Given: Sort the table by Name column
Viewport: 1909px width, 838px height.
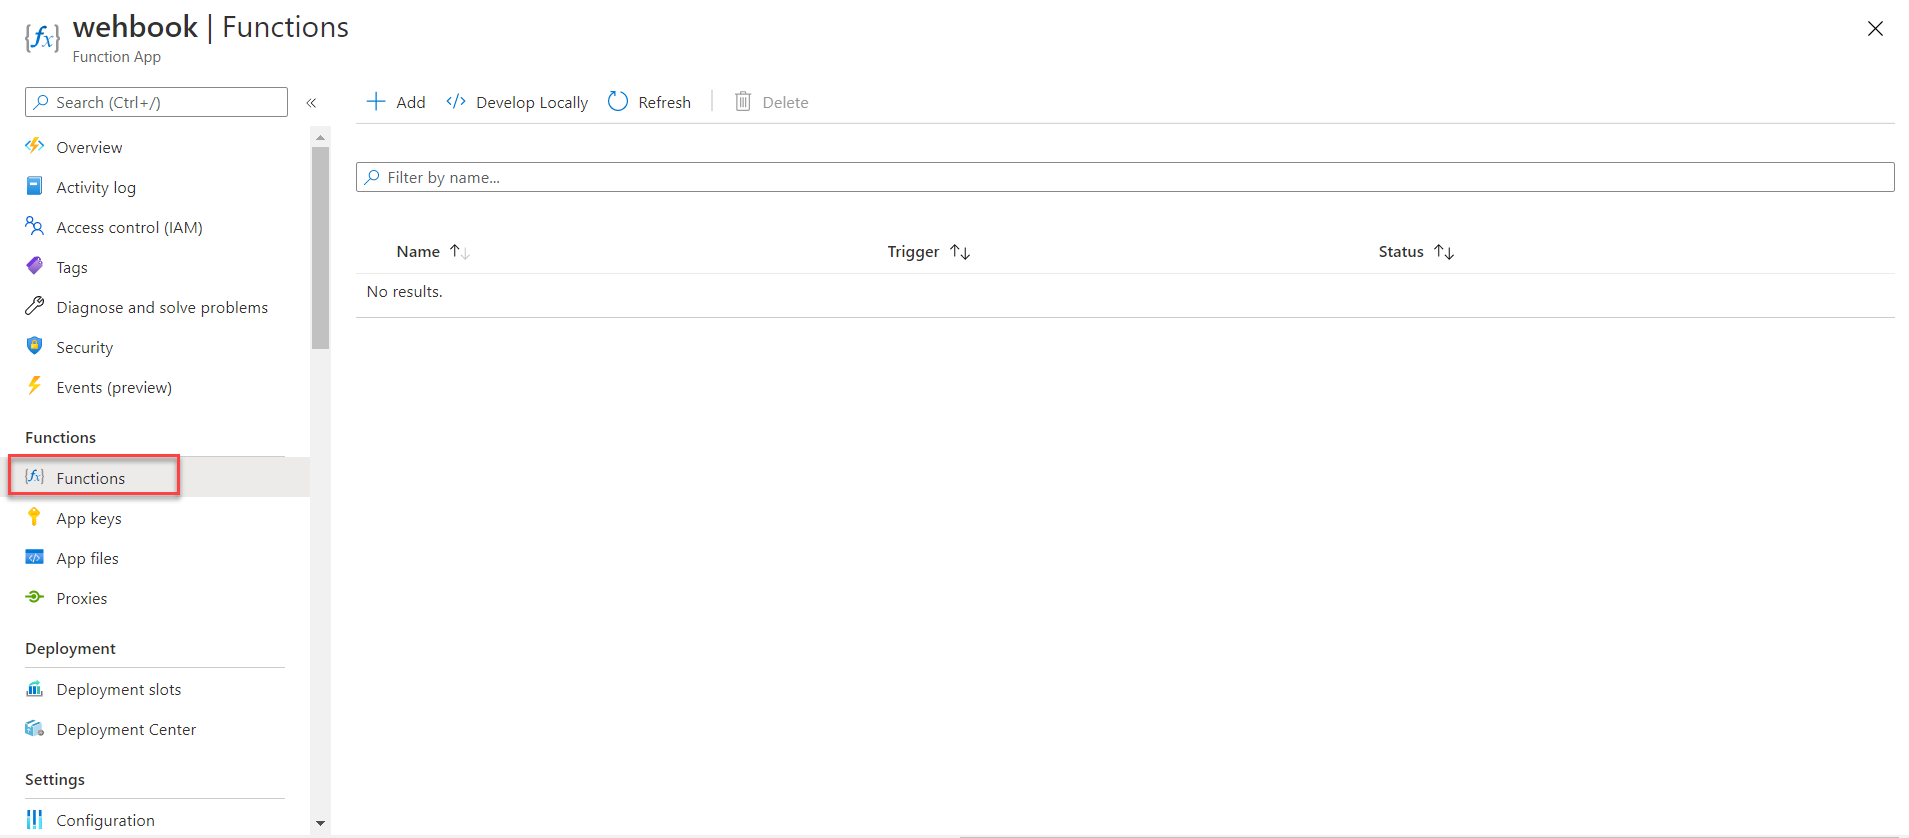Looking at the screenshot, I should (x=433, y=252).
